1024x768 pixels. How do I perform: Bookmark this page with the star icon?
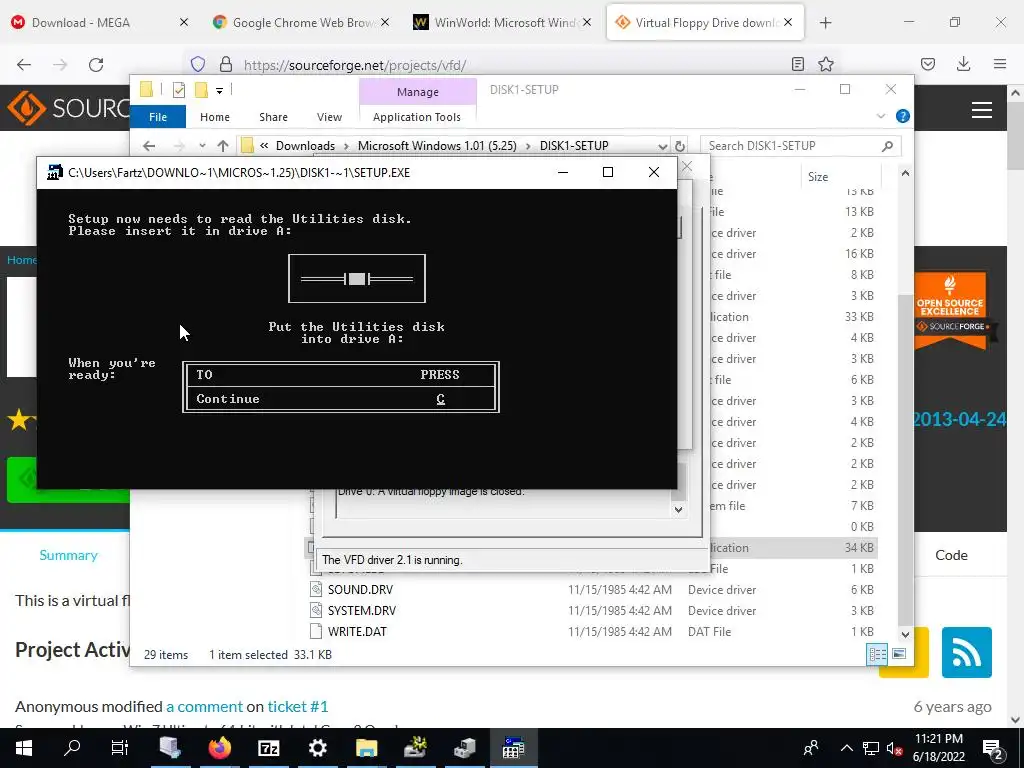pyautogui.click(x=826, y=64)
